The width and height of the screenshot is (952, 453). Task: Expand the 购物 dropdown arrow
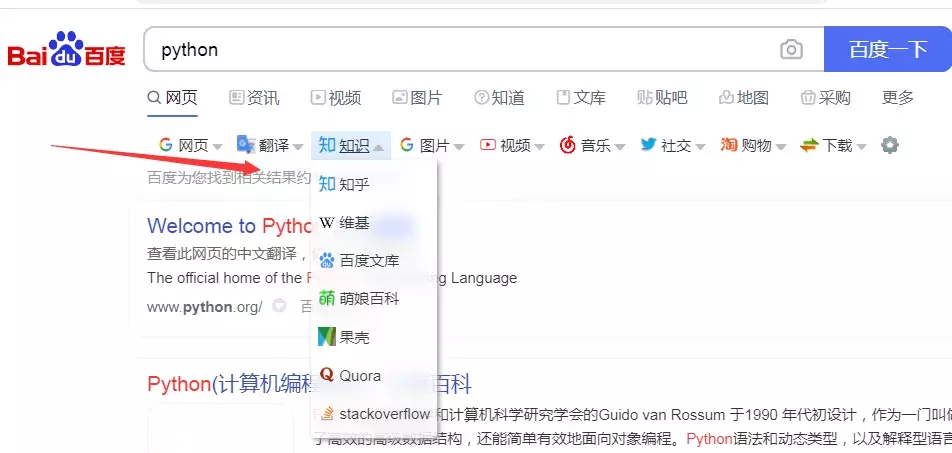(781, 146)
